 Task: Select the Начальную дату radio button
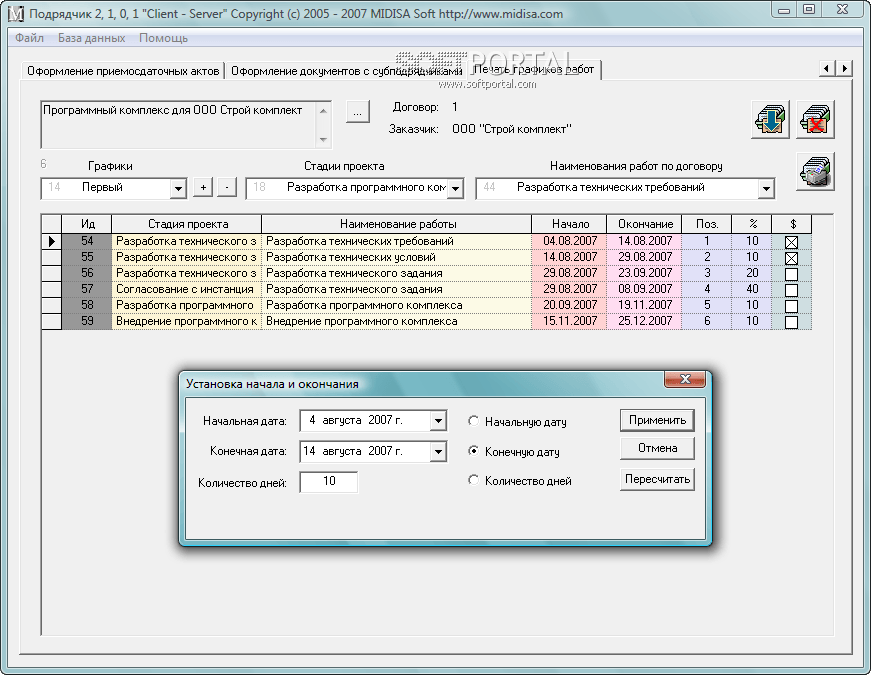[x=473, y=421]
